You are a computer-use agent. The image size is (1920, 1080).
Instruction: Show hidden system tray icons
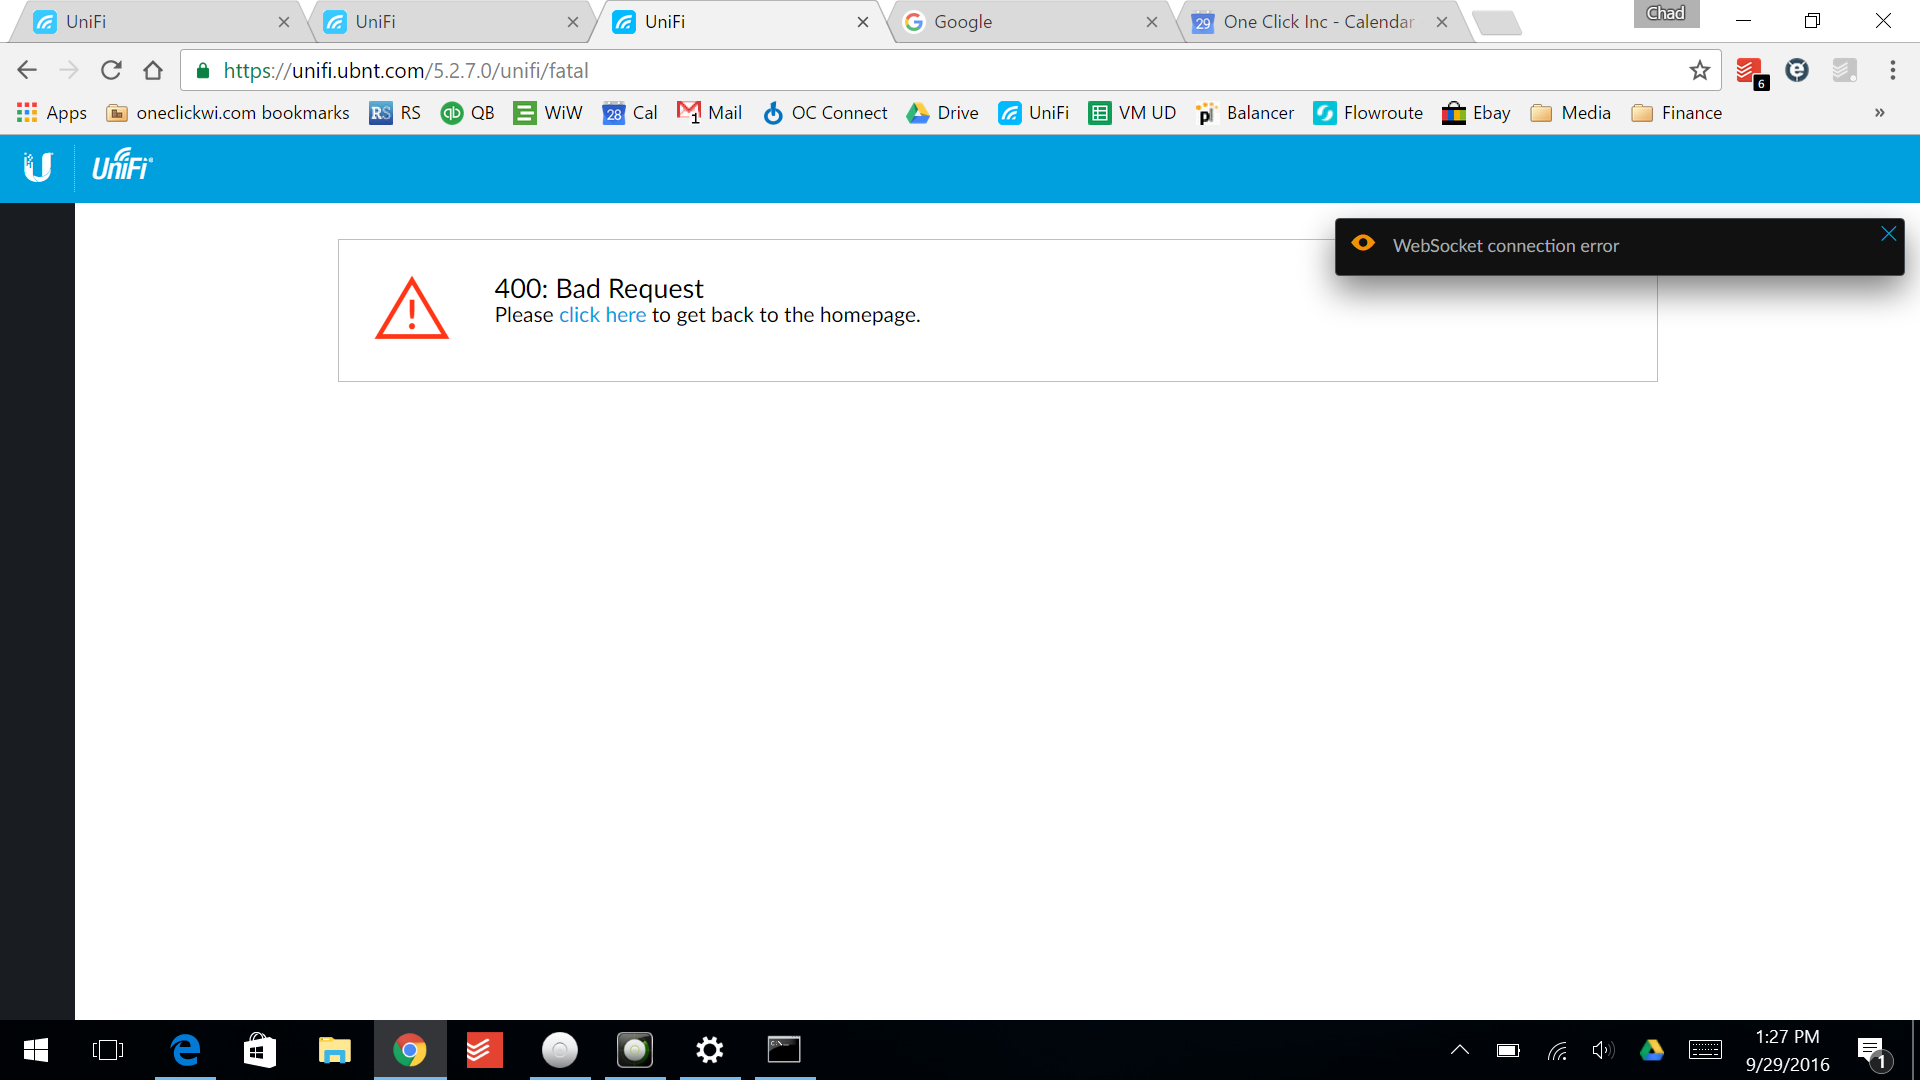[x=1460, y=1050]
